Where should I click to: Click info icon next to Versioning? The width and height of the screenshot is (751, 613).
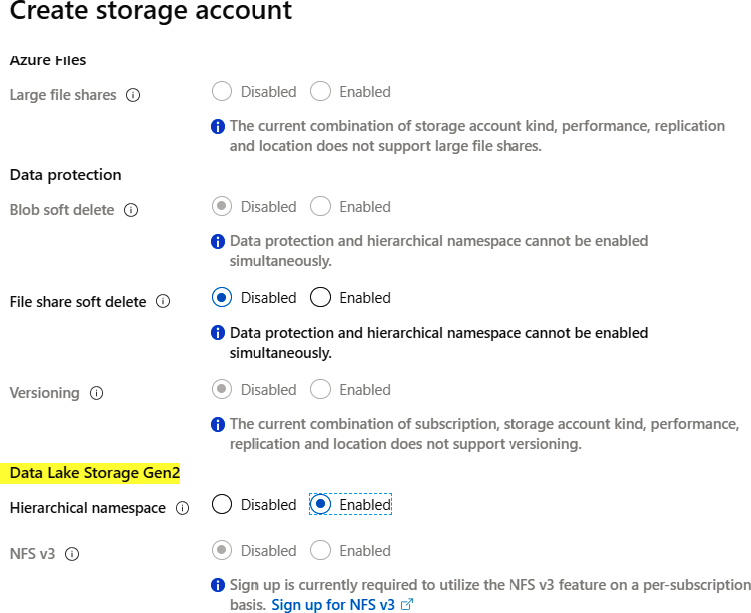[x=97, y=393]
